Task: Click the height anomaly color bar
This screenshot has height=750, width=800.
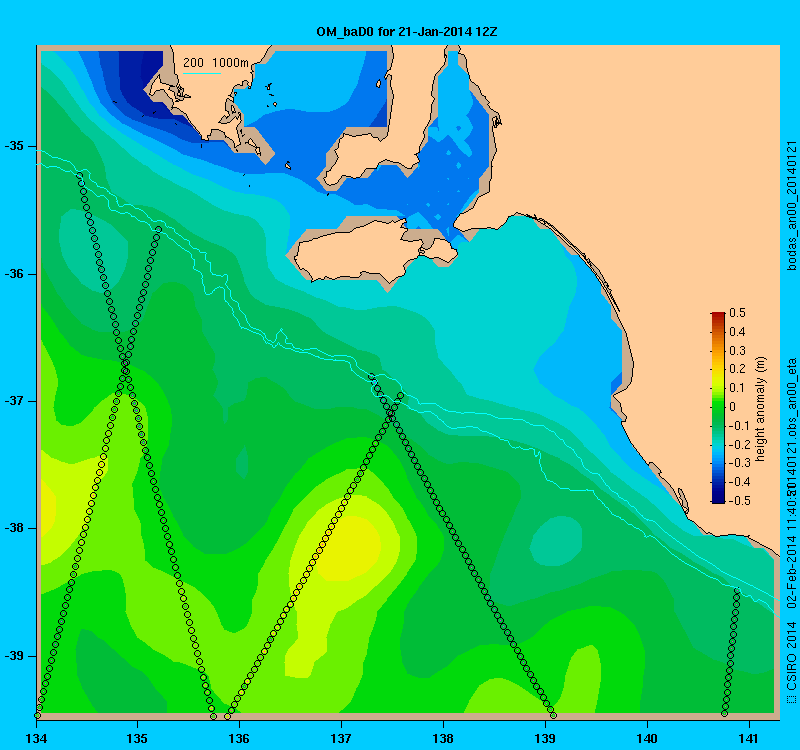Action: [718, 408]
